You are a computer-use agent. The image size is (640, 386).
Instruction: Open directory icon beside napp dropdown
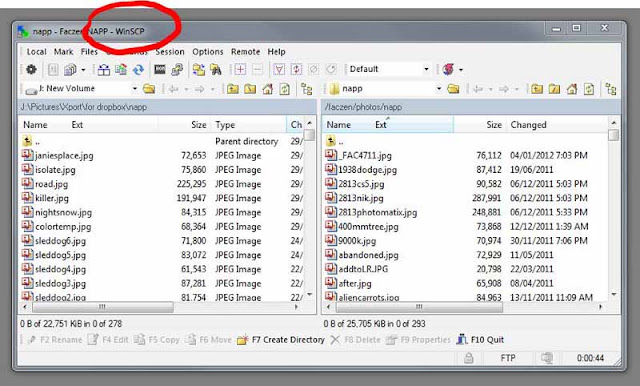(x=453, y=89)
